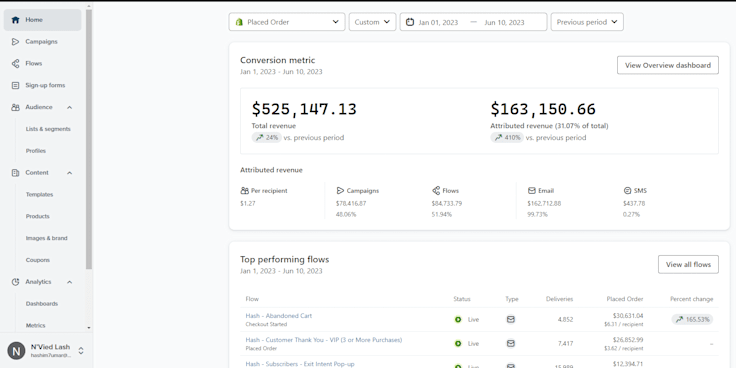Click the Sign-up forms icon

[x=15, y=85]
